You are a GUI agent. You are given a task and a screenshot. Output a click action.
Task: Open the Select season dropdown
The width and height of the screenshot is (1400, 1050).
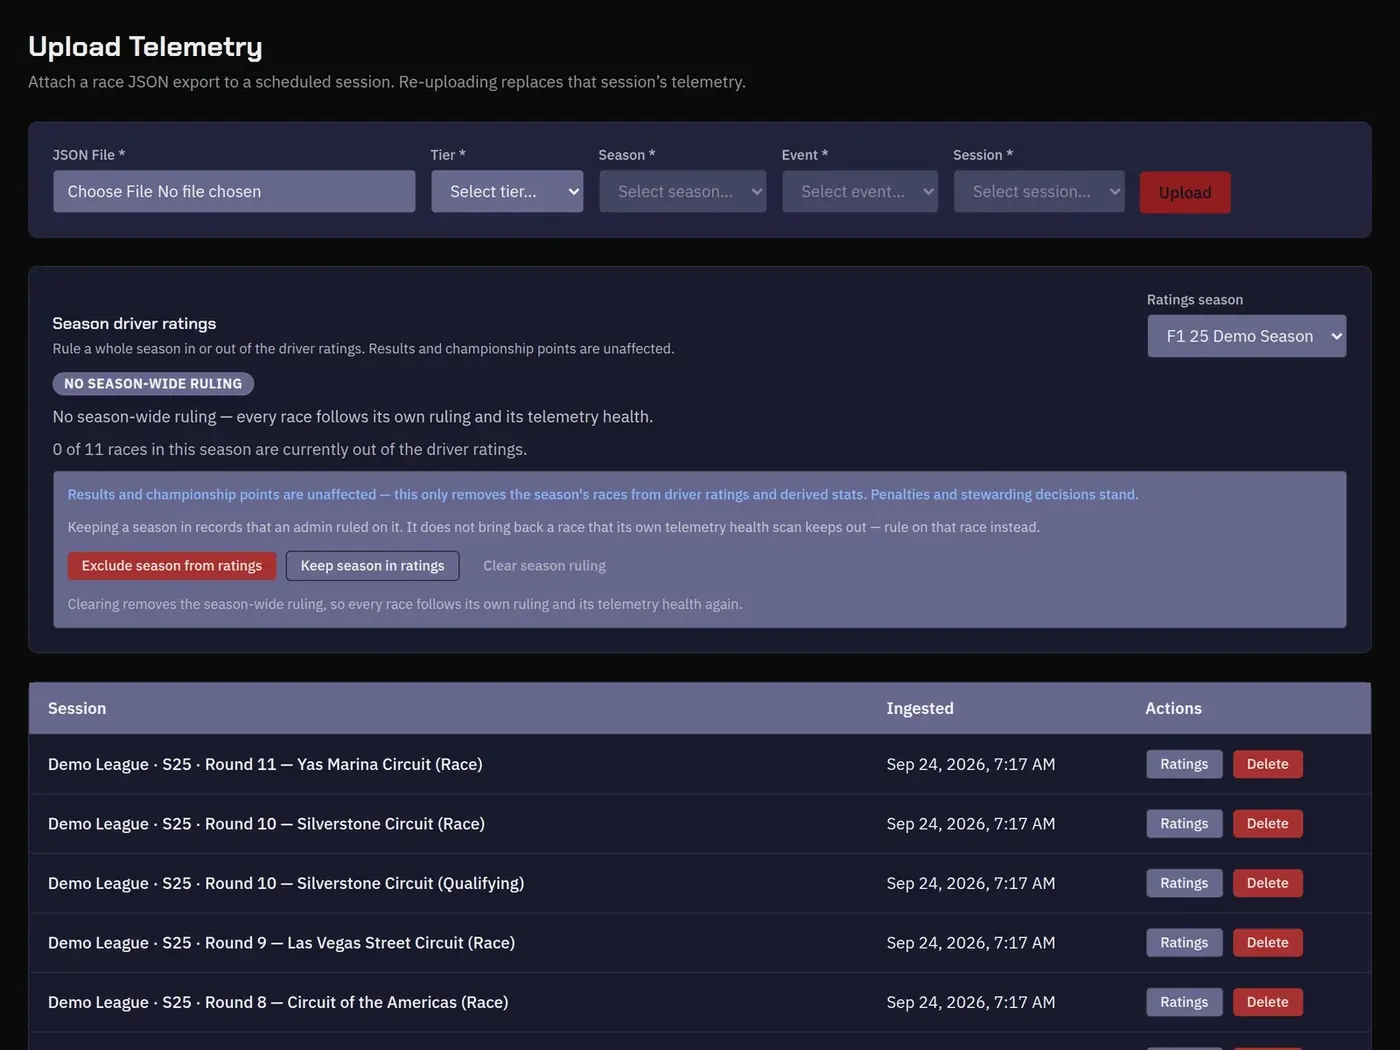pos(683,191)
